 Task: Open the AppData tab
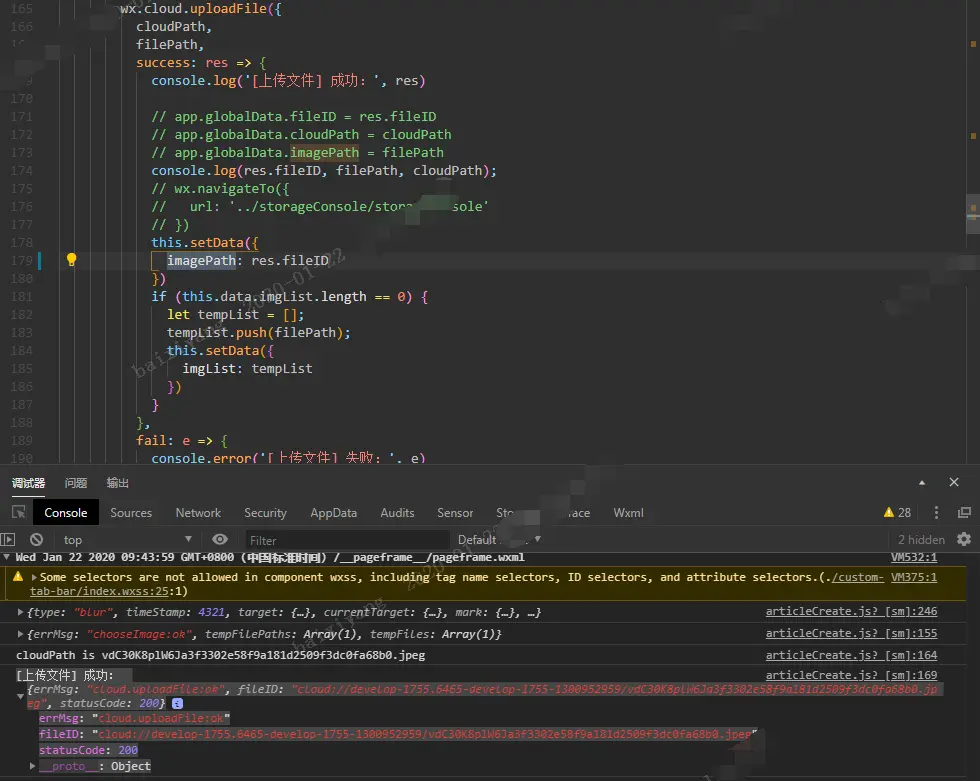point(333,512)
